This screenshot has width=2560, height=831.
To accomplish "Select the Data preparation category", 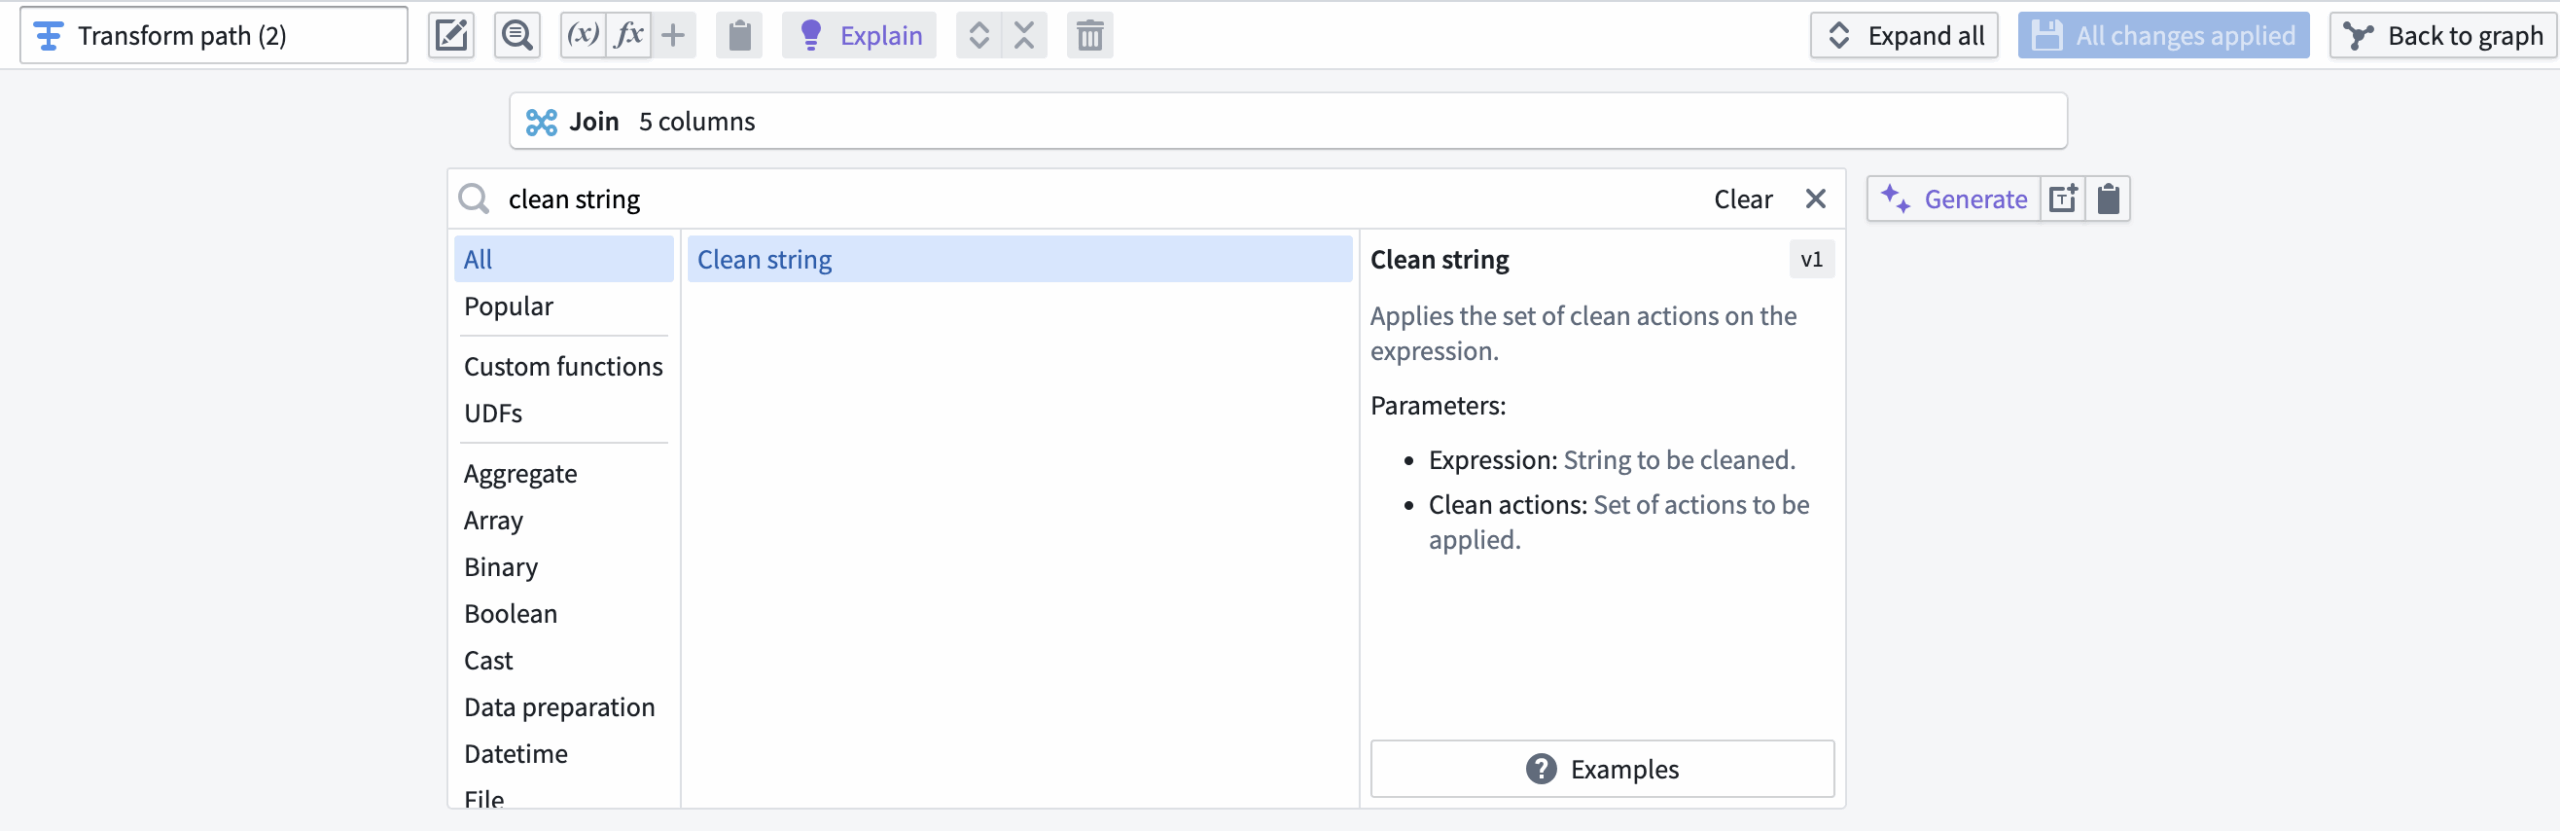I will pos(559,707).
